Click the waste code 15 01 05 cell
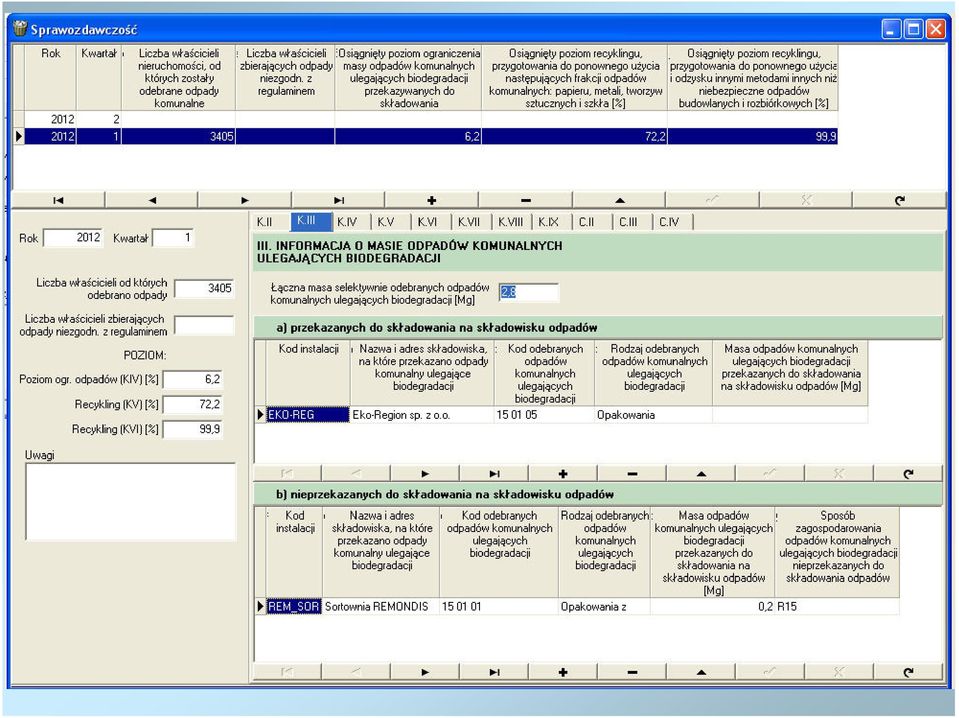 (x=544, y=415)
